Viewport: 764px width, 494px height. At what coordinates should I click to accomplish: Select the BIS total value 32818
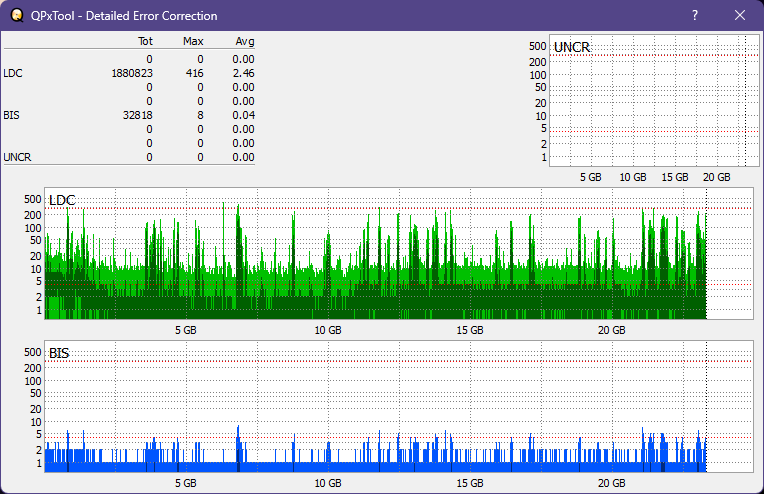(137, 115)
